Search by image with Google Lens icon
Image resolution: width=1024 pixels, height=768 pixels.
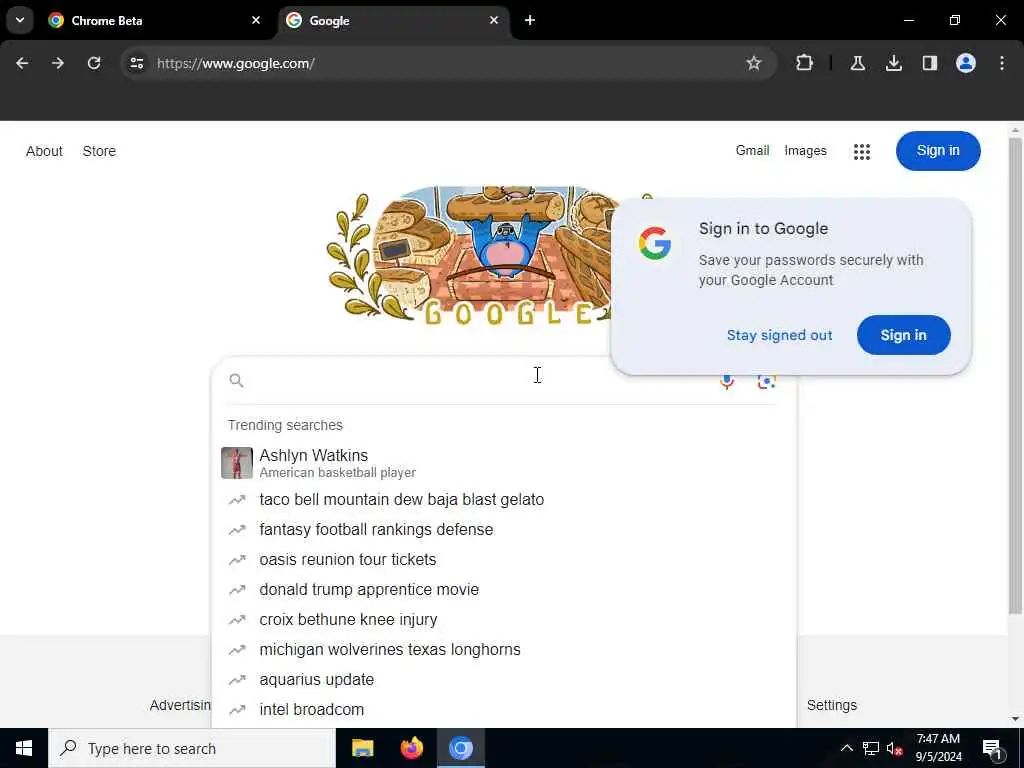pos(766,381)
